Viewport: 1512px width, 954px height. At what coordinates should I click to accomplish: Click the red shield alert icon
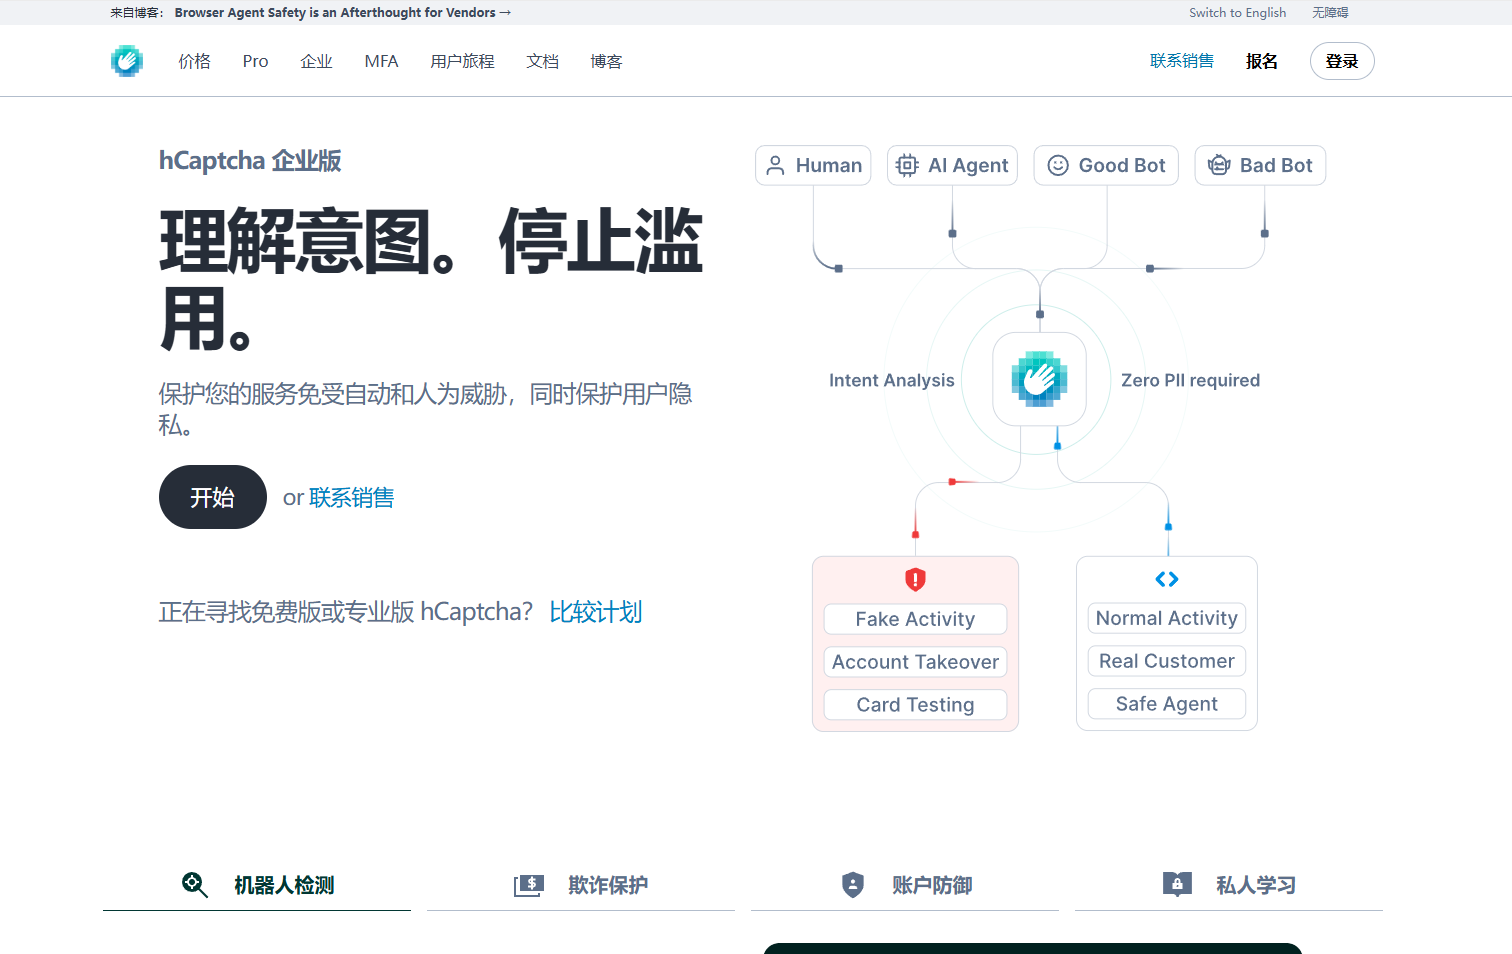pos(915,580)
